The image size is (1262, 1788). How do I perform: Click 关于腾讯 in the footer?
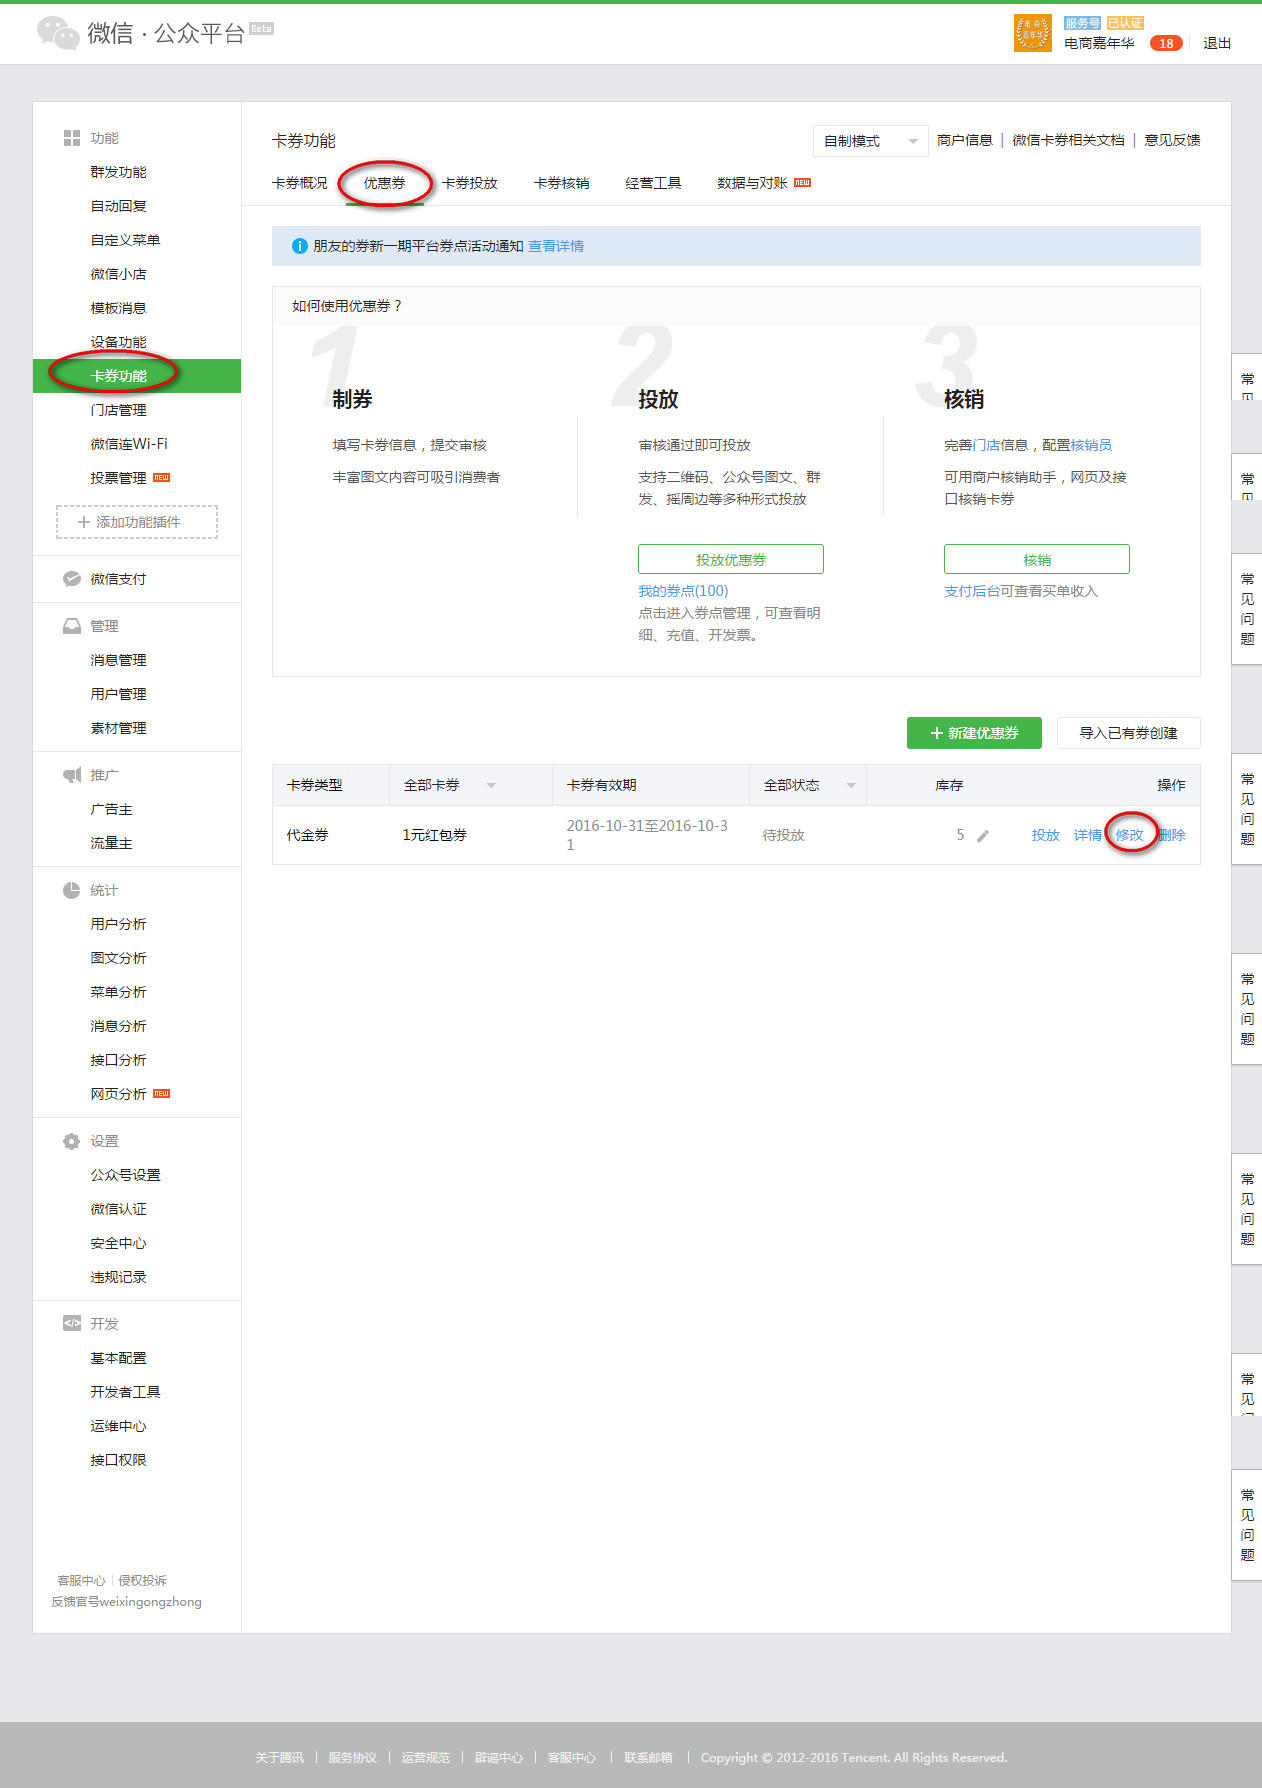point(279,1757)
